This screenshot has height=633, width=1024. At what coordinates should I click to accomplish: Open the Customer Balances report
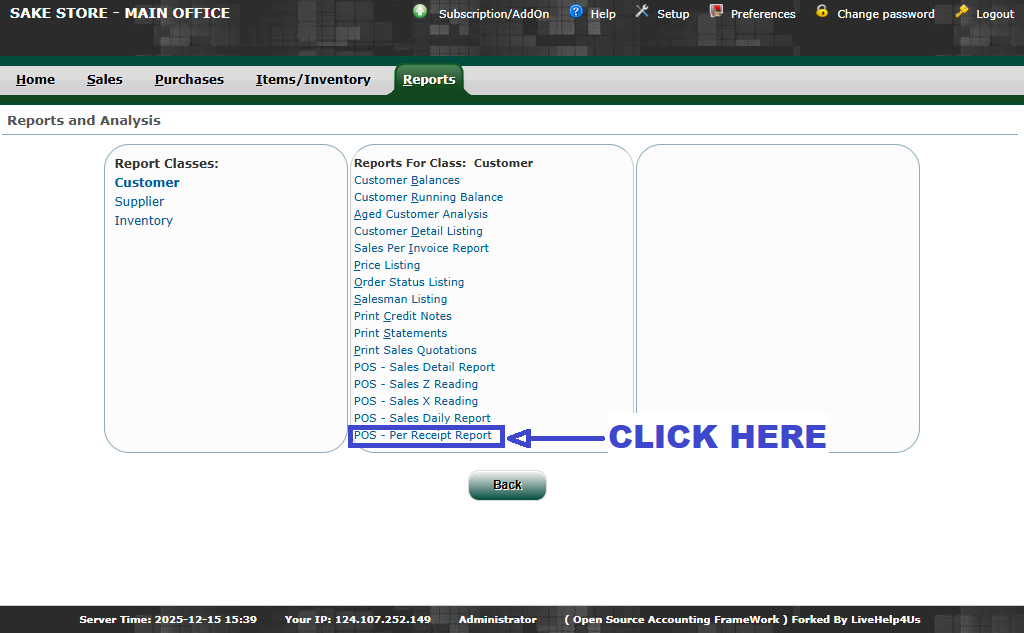(x=407, y=181)
